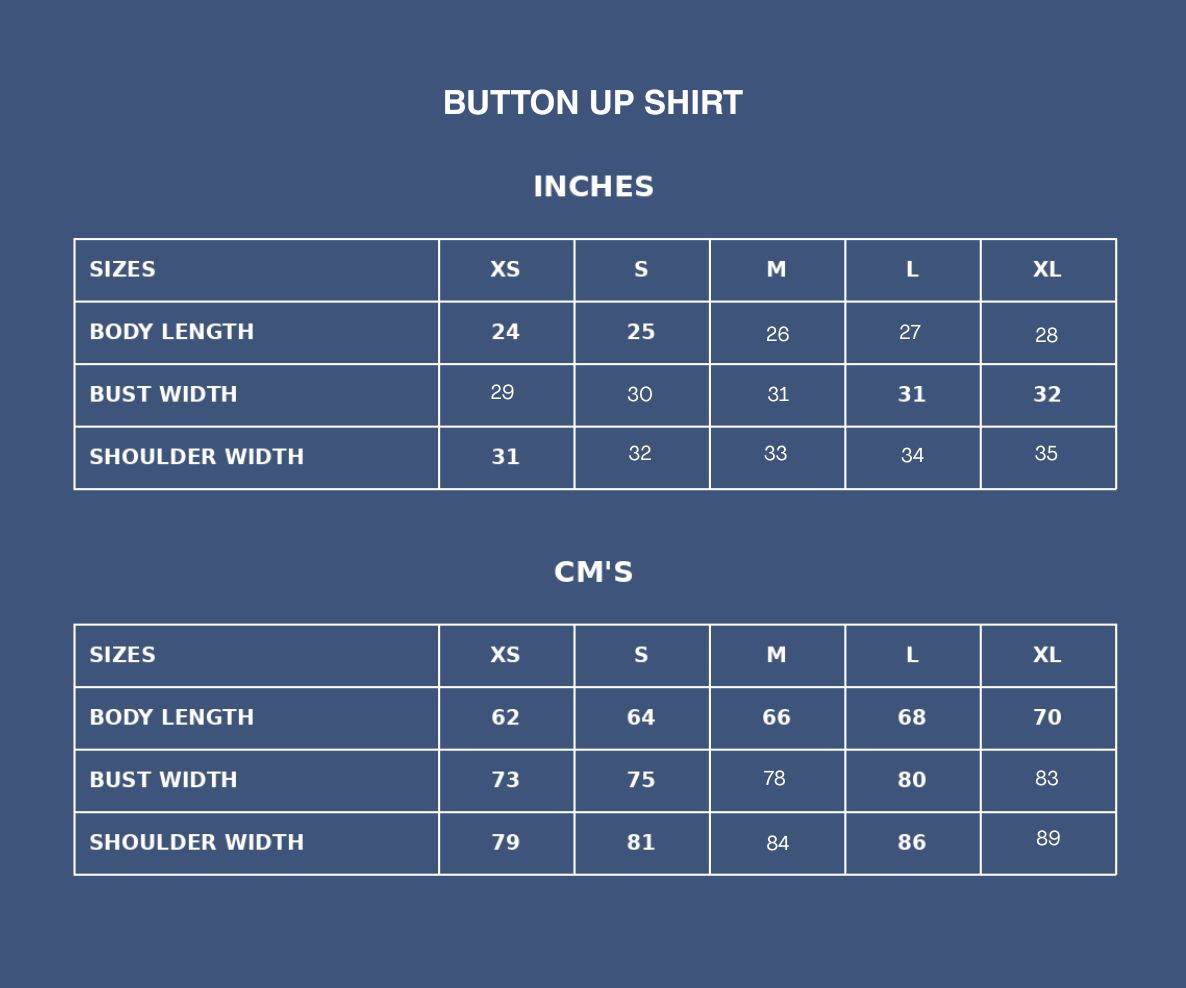Click the 79 shoulder width cell
Screen dimensions: 1186x988
point(505,843)
